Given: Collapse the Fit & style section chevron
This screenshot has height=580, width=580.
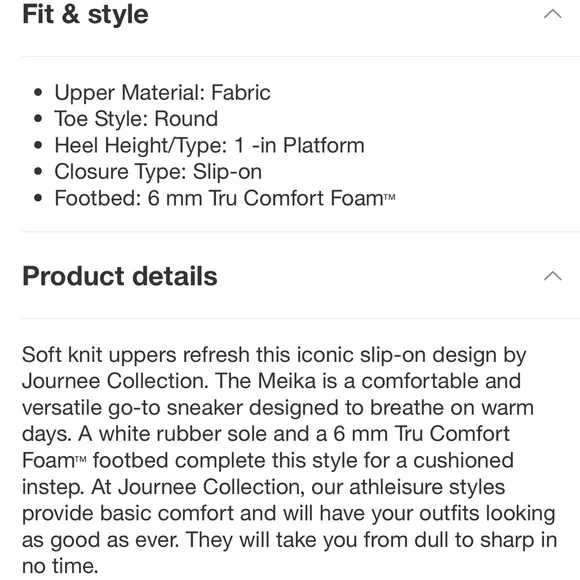Looking at the screenshot, I should coord(553,14).
